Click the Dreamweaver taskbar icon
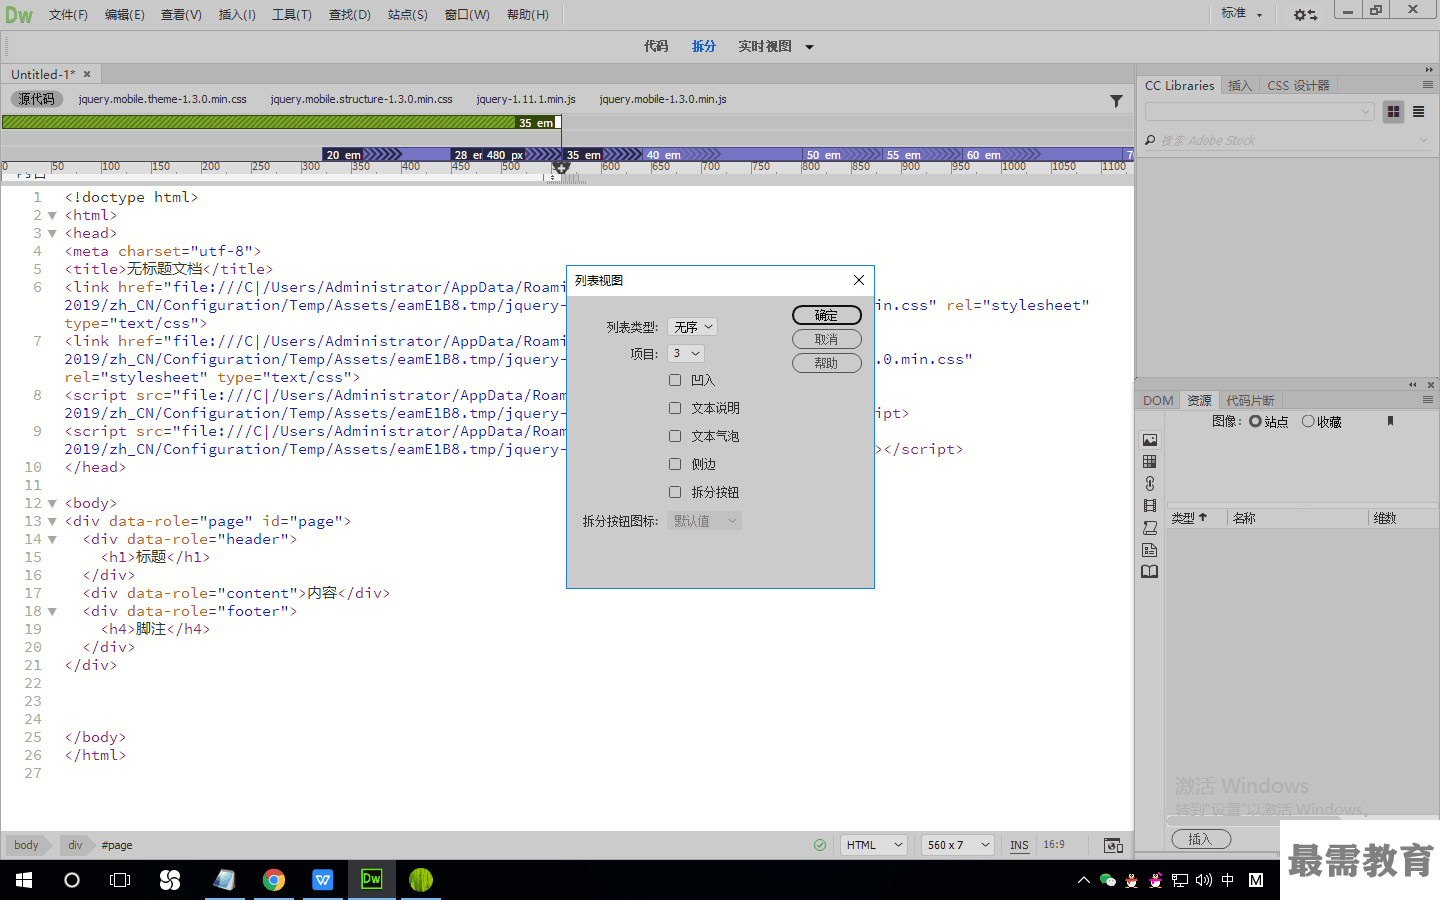 [371, 880]
